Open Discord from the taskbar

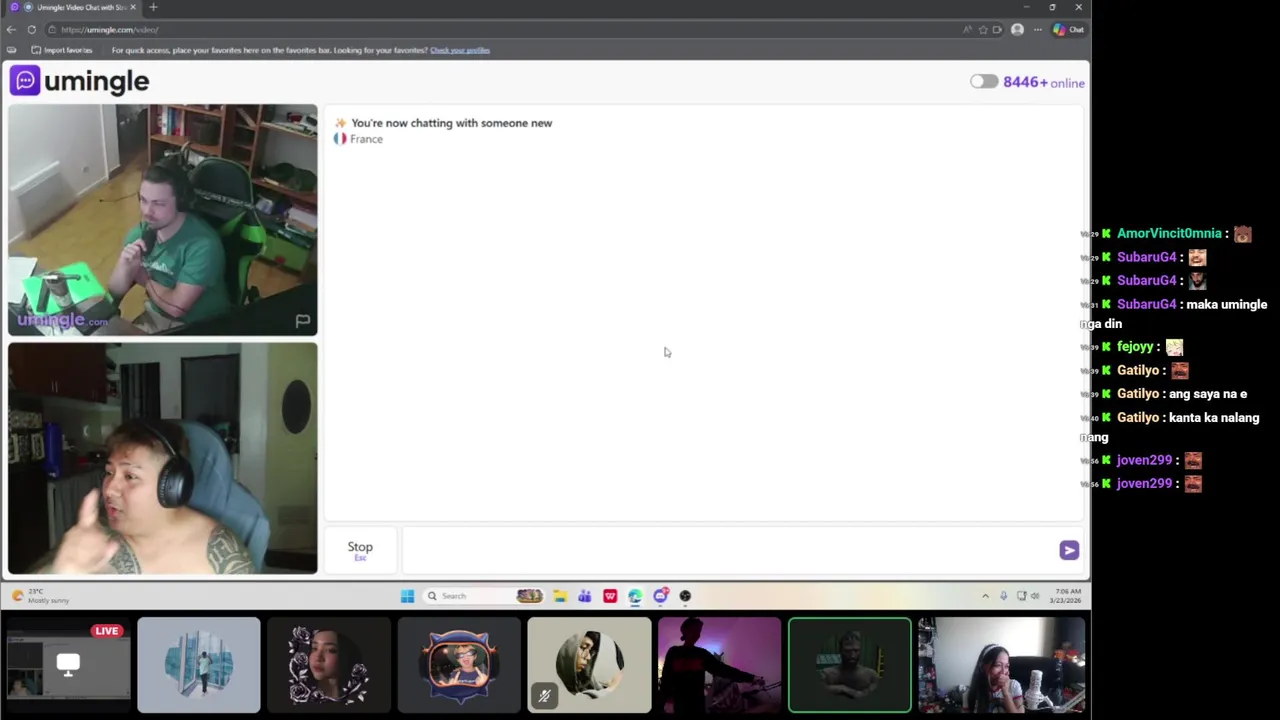click(660, 596)
